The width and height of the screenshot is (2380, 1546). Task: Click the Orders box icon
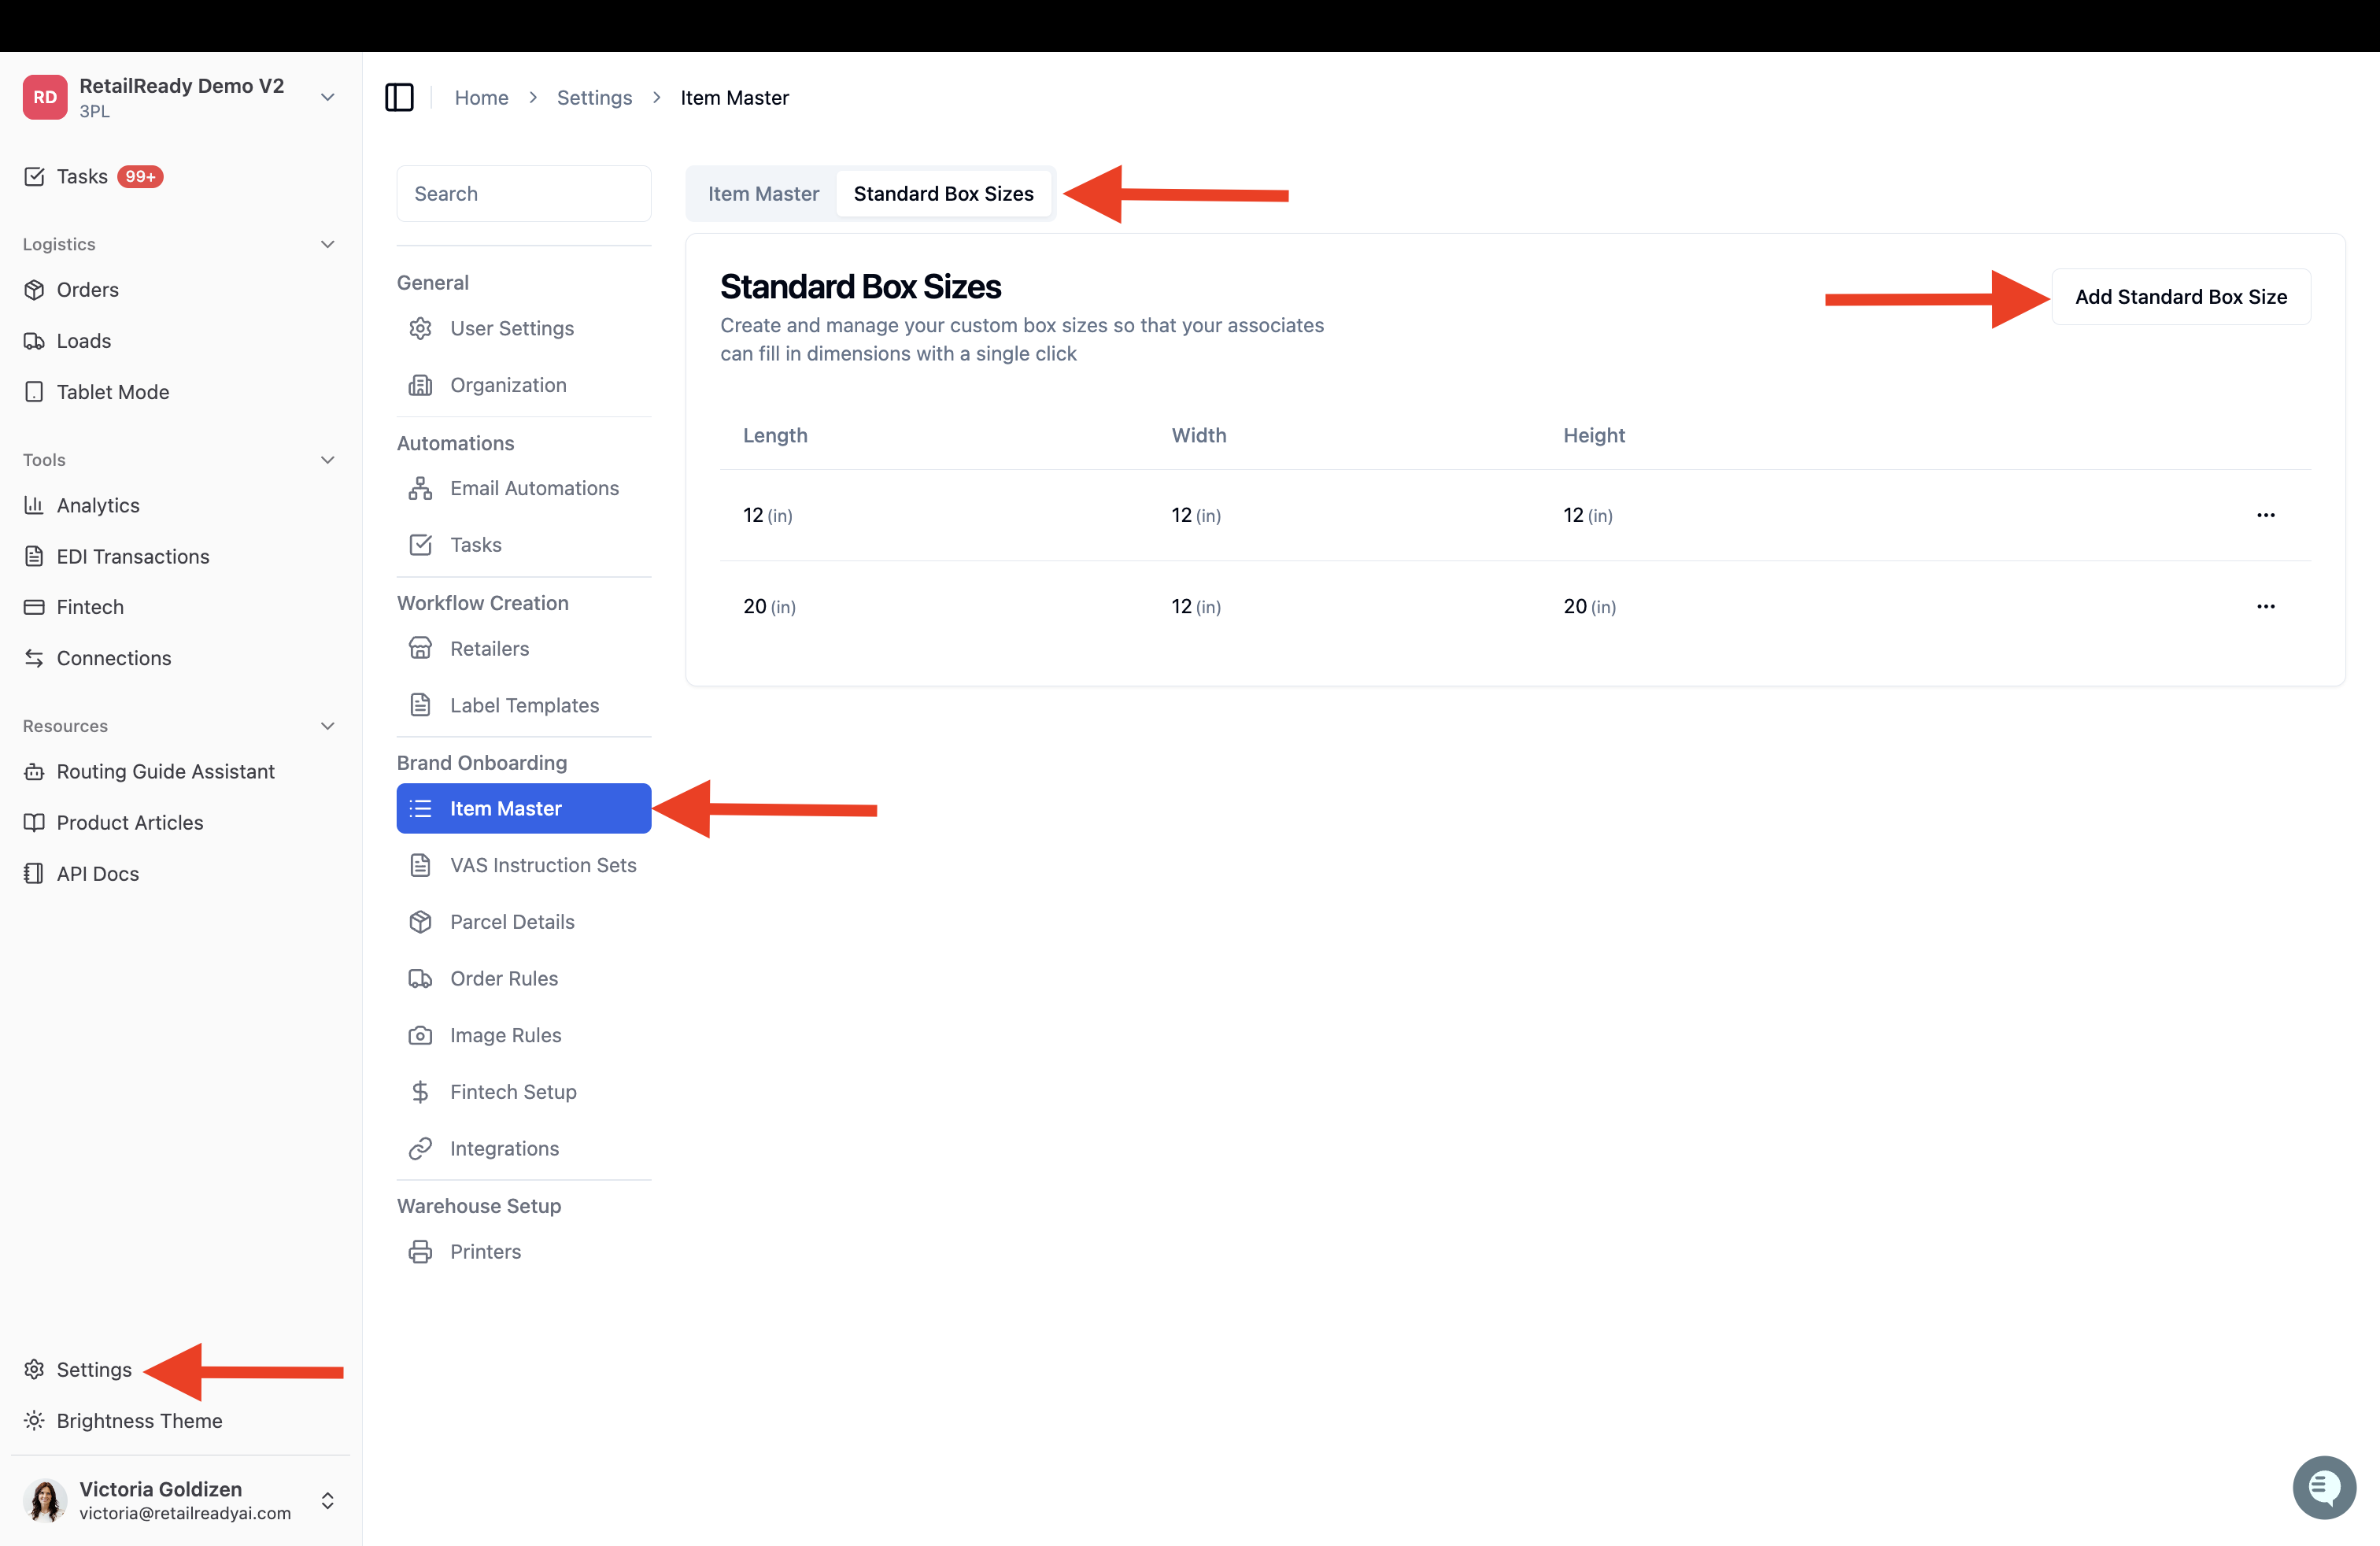[x=34, y=290]
